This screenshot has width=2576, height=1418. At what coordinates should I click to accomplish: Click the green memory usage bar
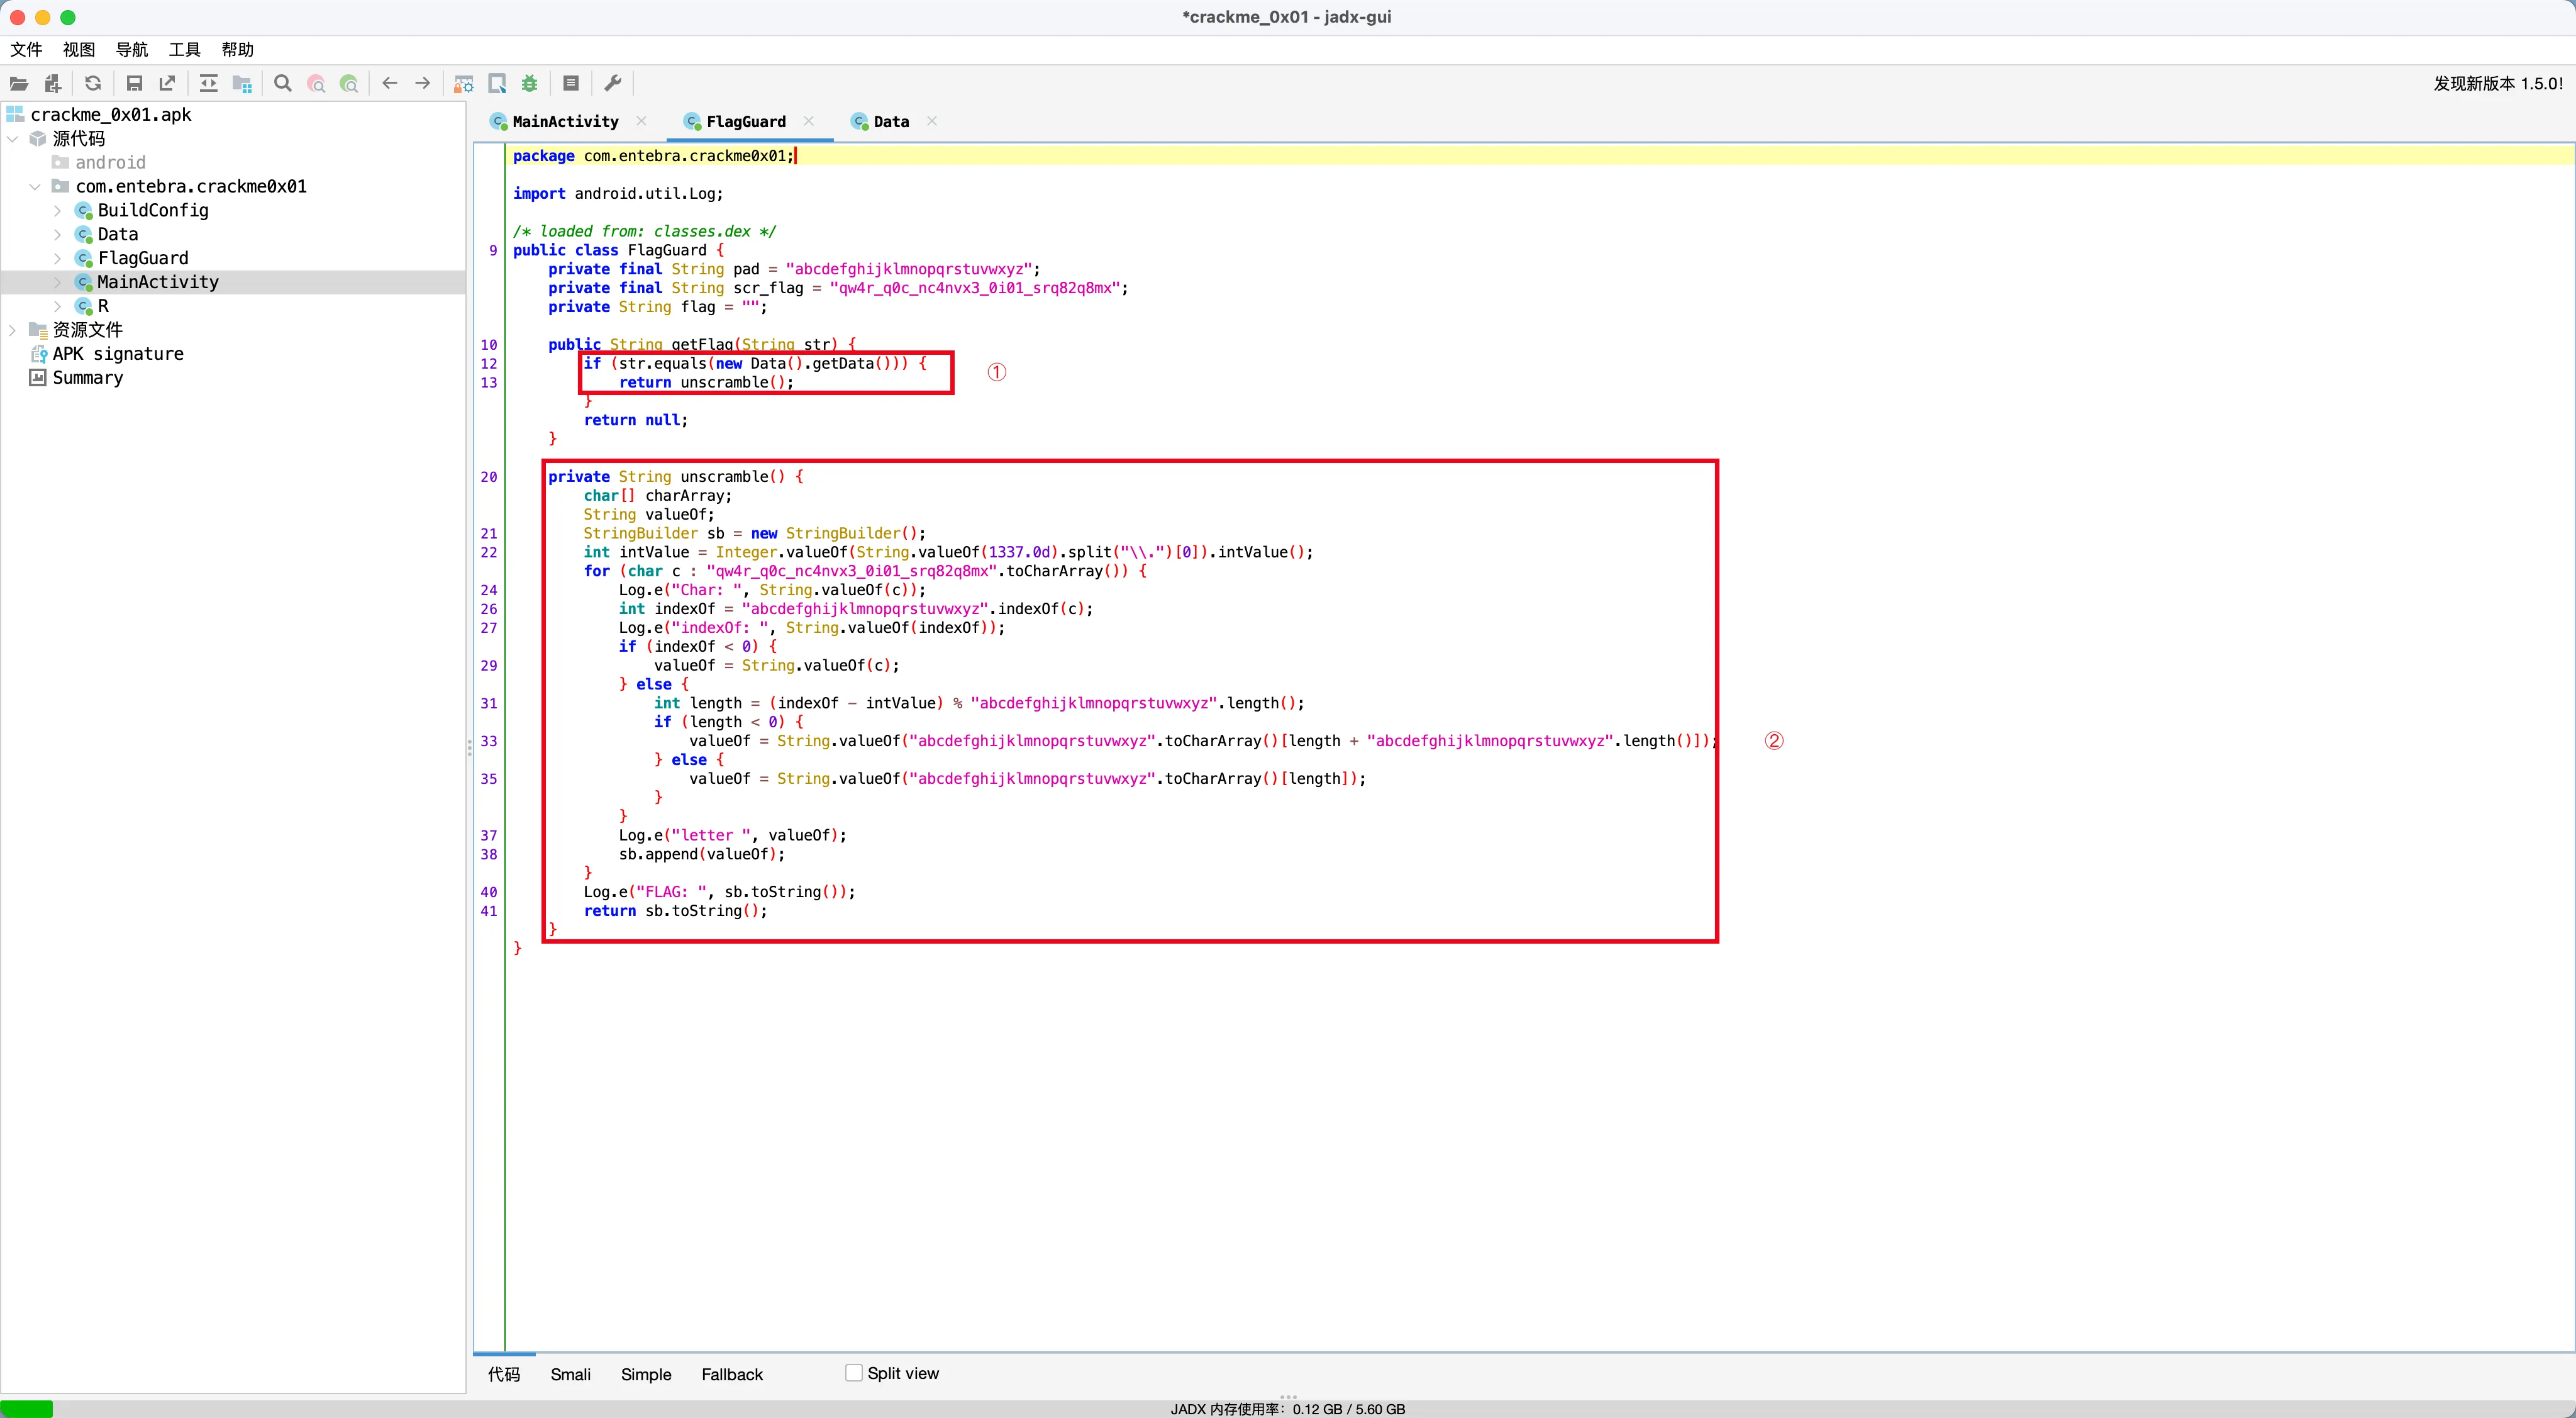(x=27, y=1408)
